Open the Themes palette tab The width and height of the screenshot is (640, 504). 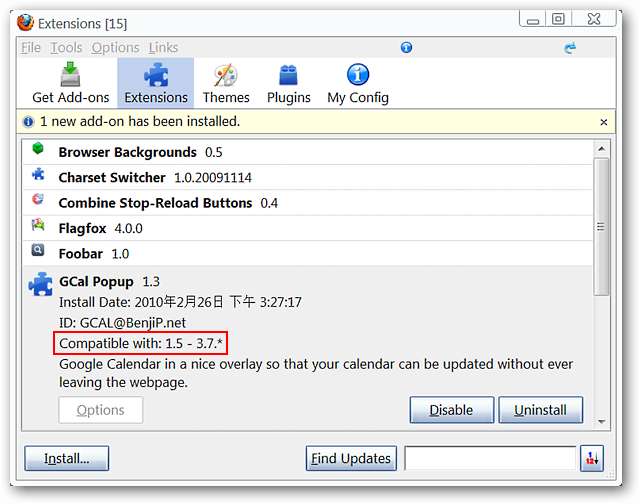click(226, 83)
